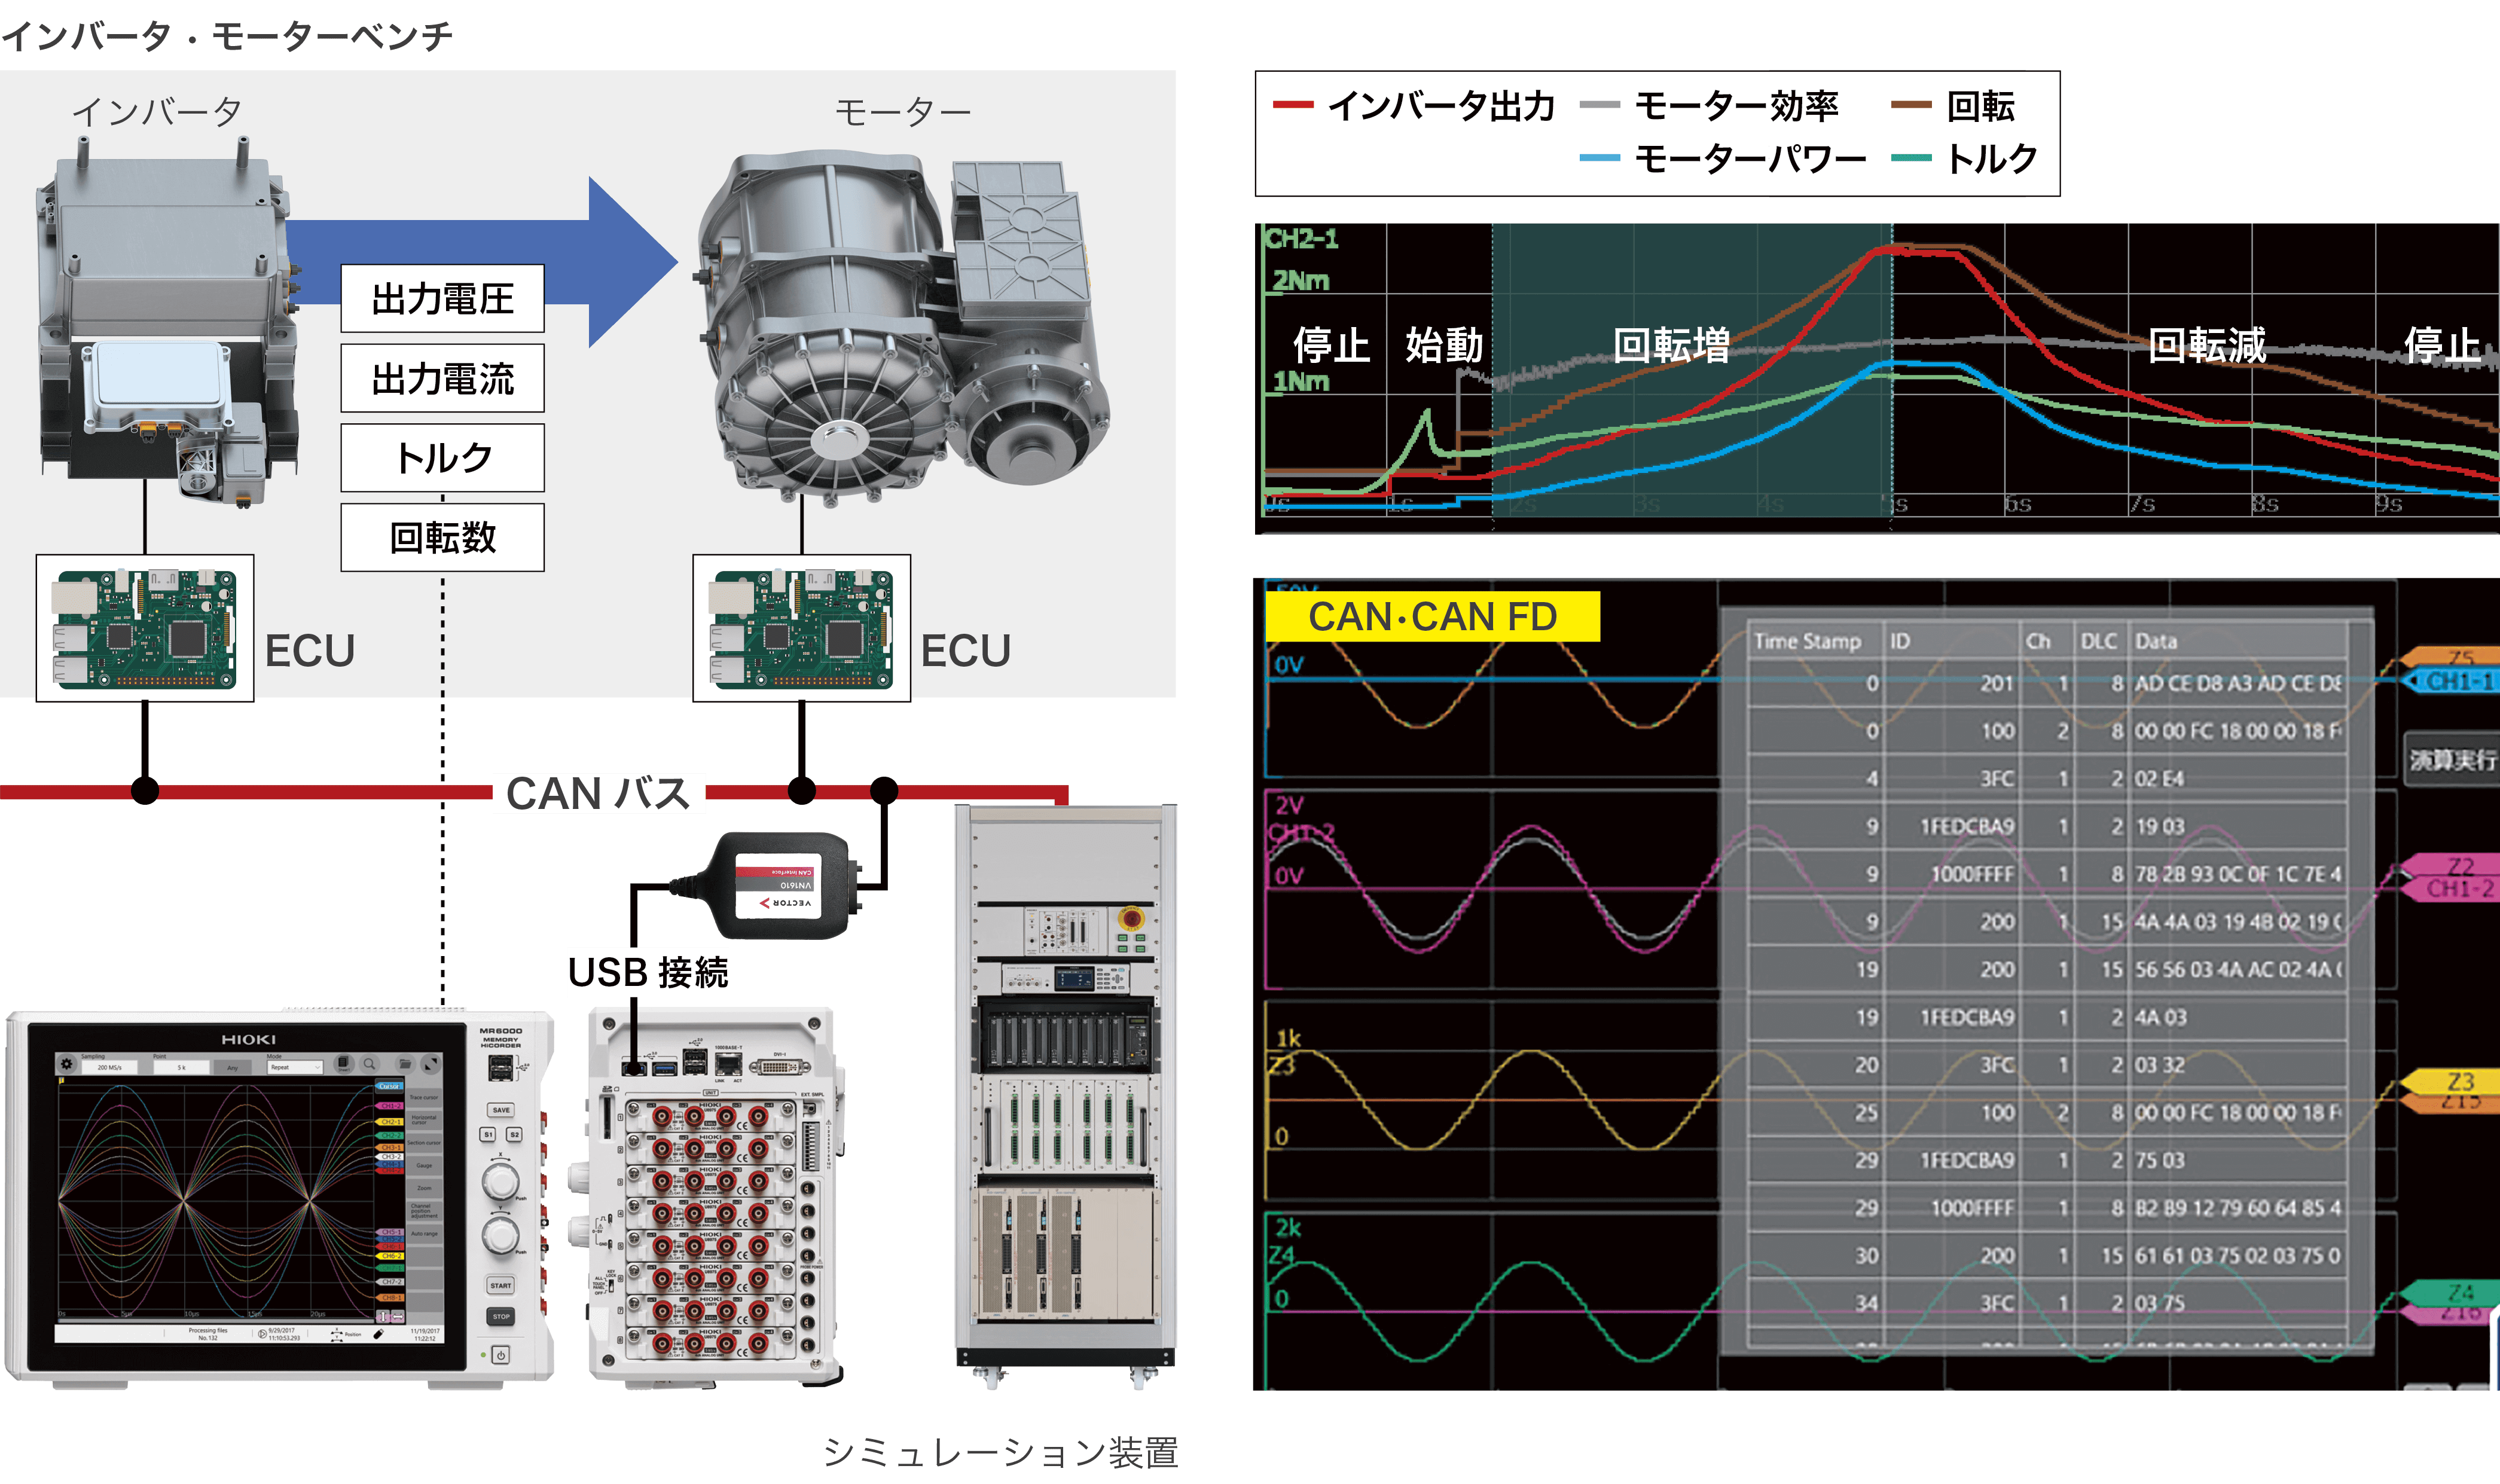Open the Sampling 200 MS/s selector
This screenshot has width=2500, height=1484.
coord(110,1068)
